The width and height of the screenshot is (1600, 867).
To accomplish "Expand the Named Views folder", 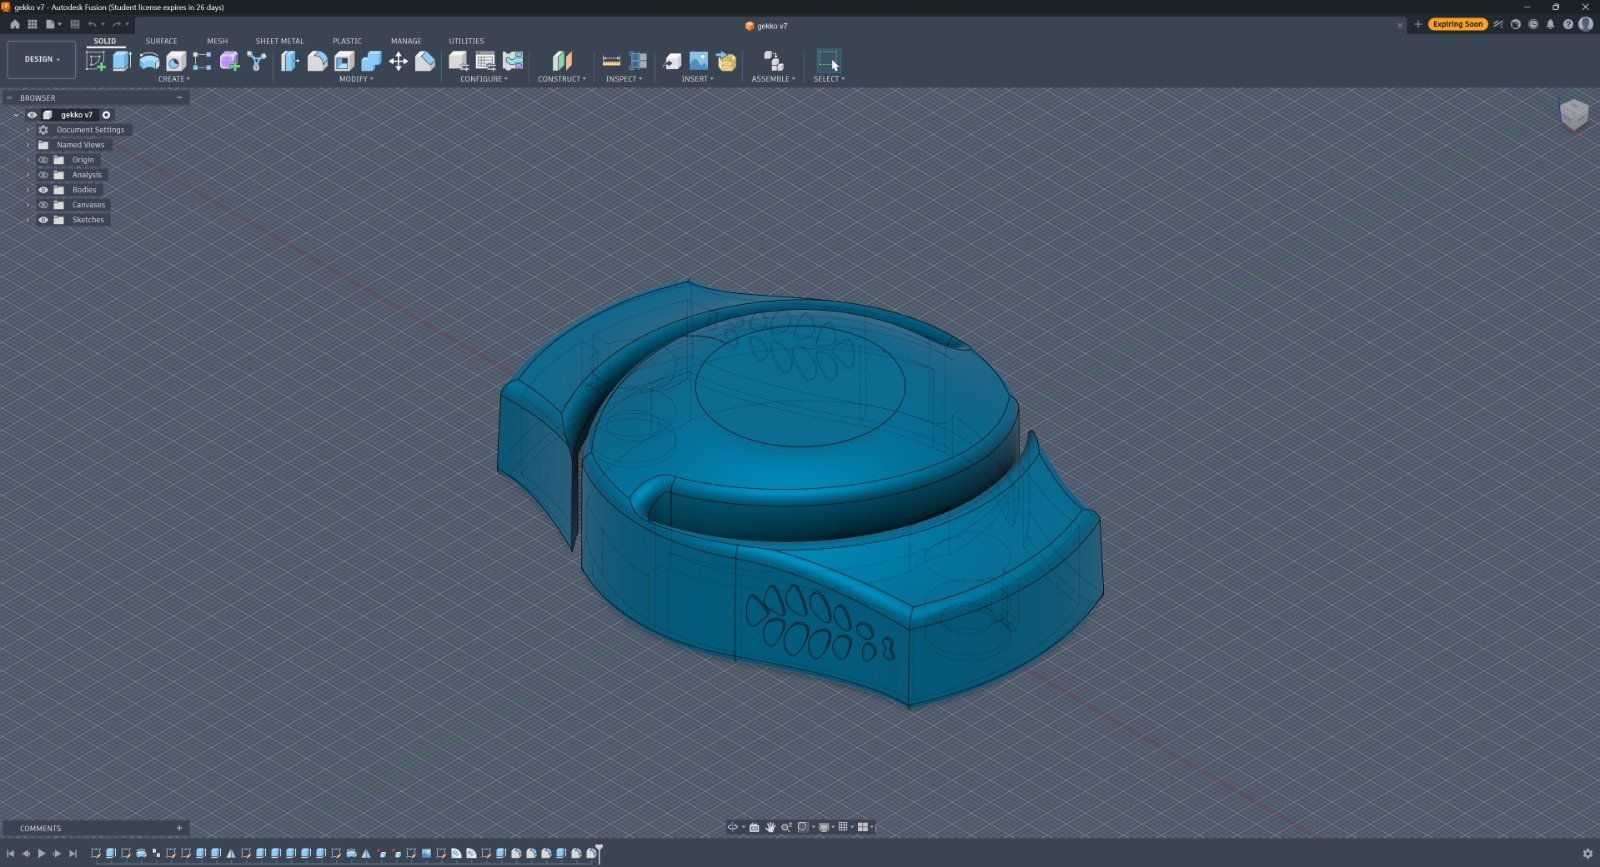I will (x=28, y=145).
